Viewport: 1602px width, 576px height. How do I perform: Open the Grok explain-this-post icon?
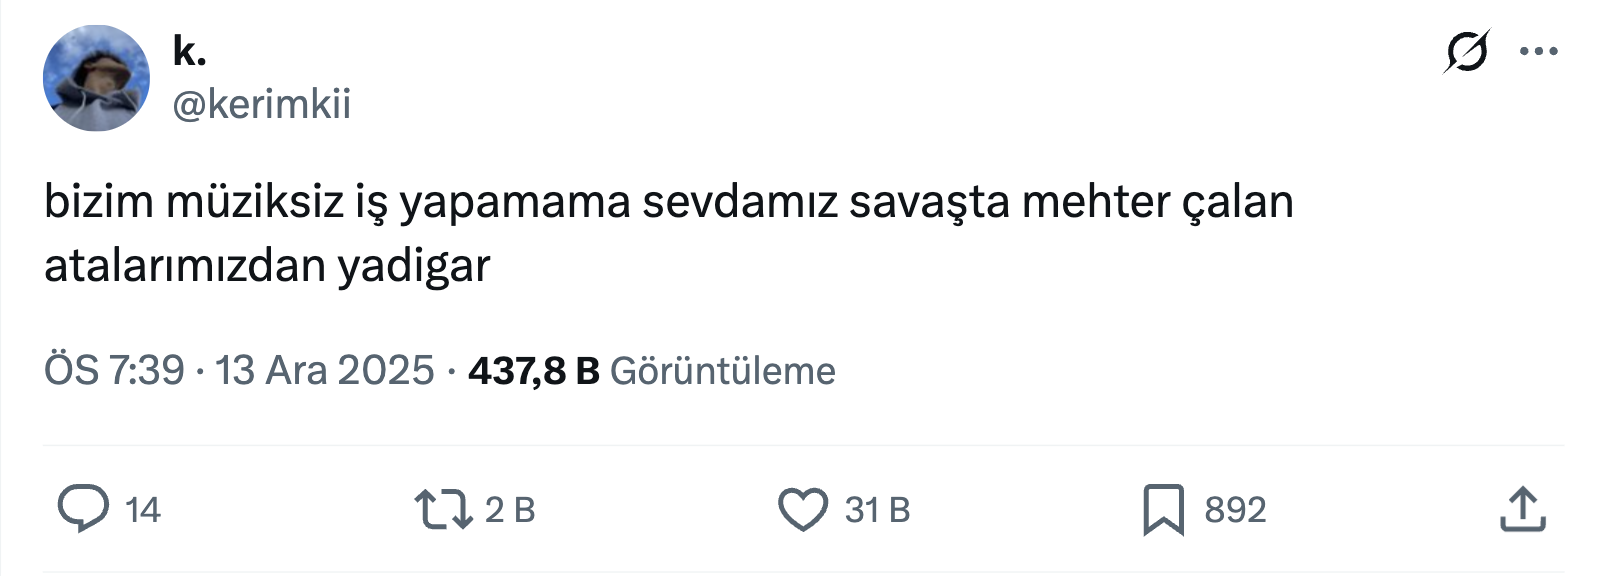[x=1466, y=51]
